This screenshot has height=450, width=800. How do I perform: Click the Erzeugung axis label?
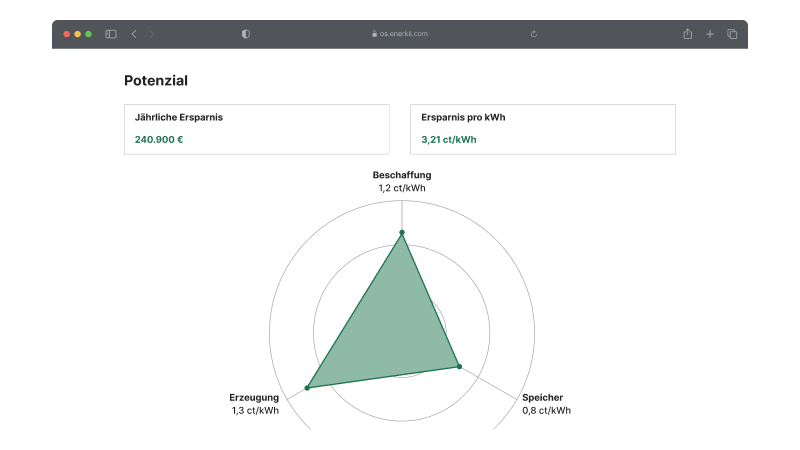tap(254, 397)
